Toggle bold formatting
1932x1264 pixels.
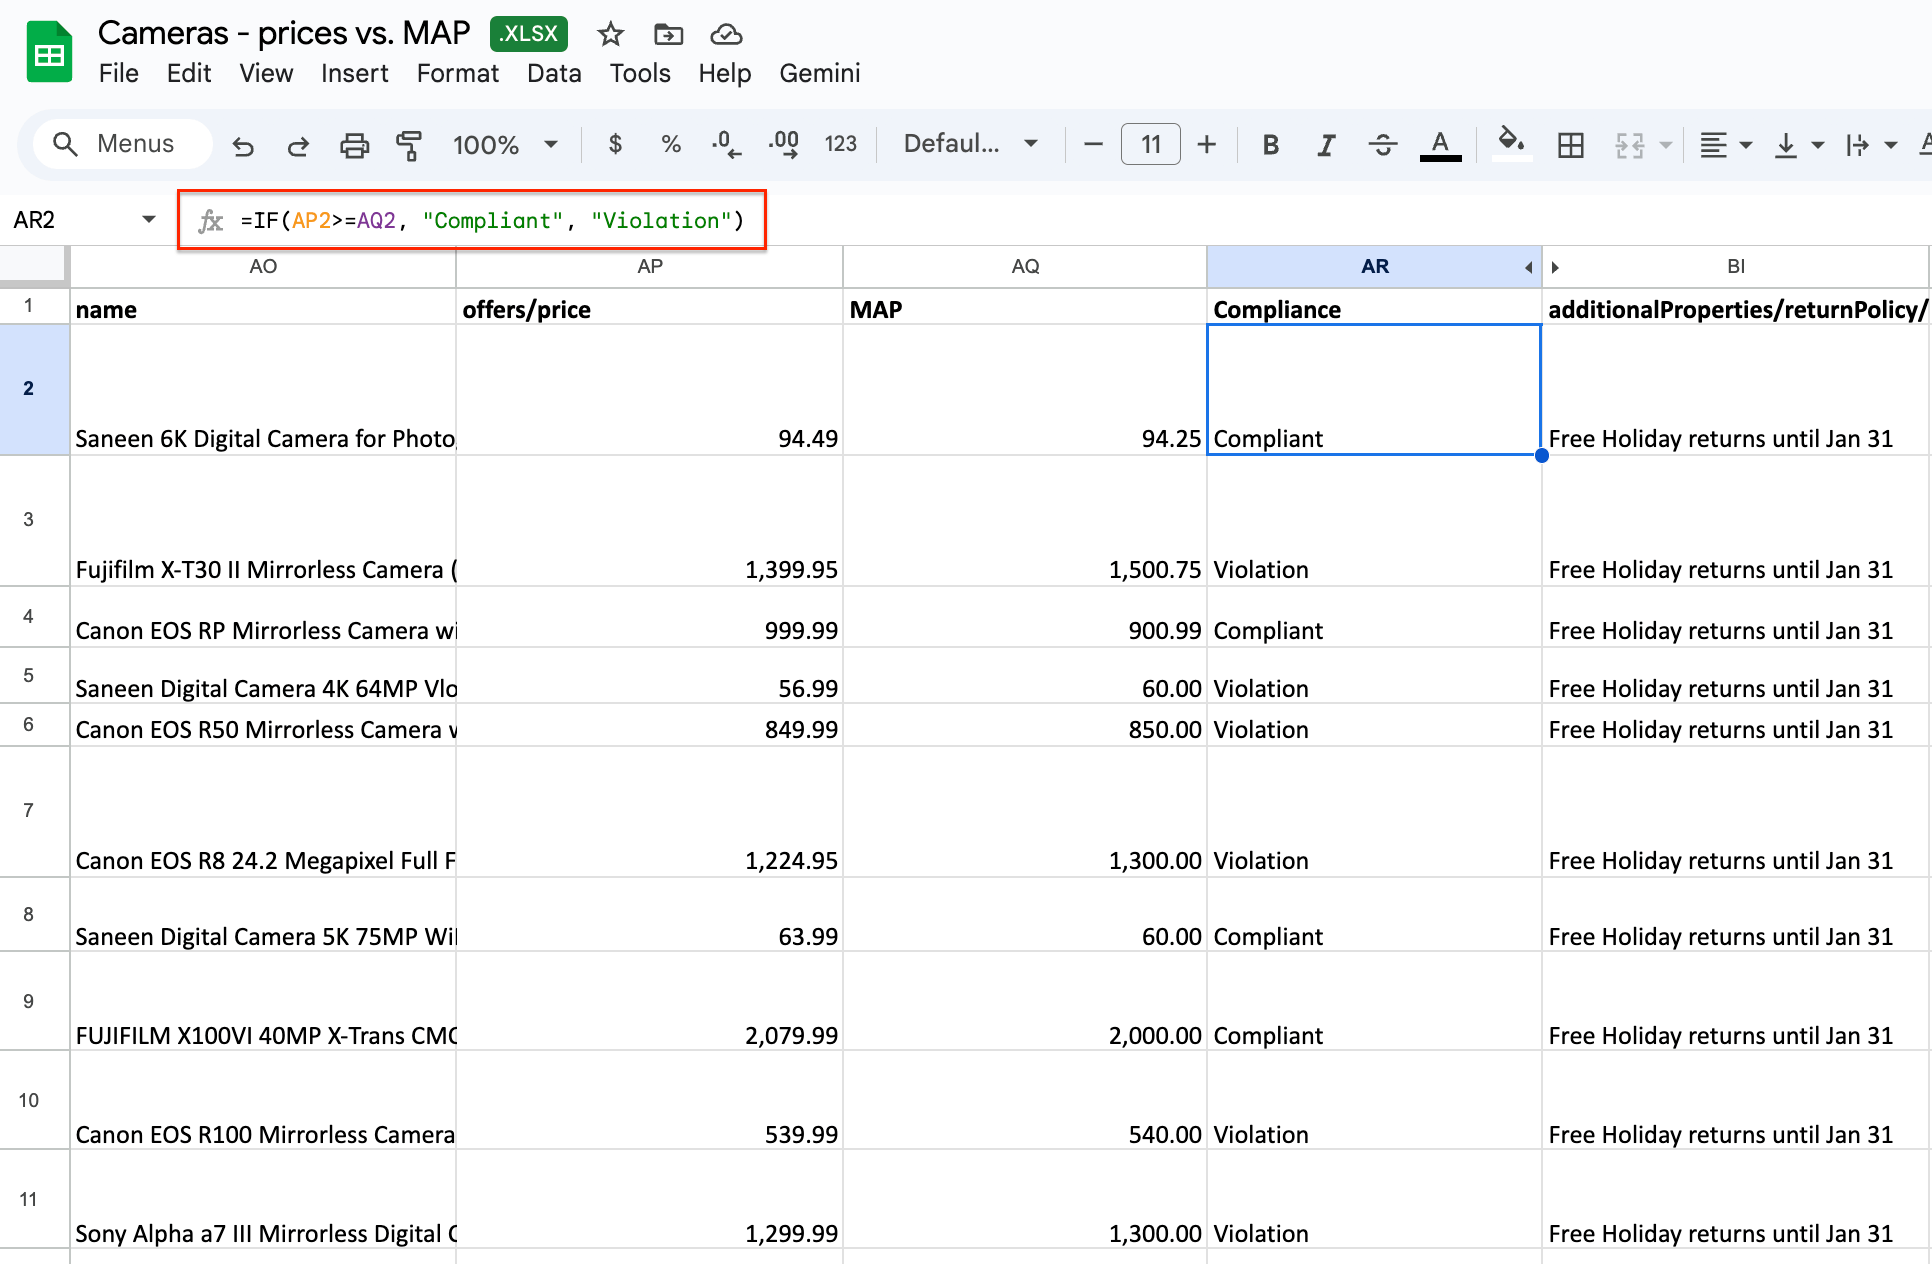click(1270, 146)
